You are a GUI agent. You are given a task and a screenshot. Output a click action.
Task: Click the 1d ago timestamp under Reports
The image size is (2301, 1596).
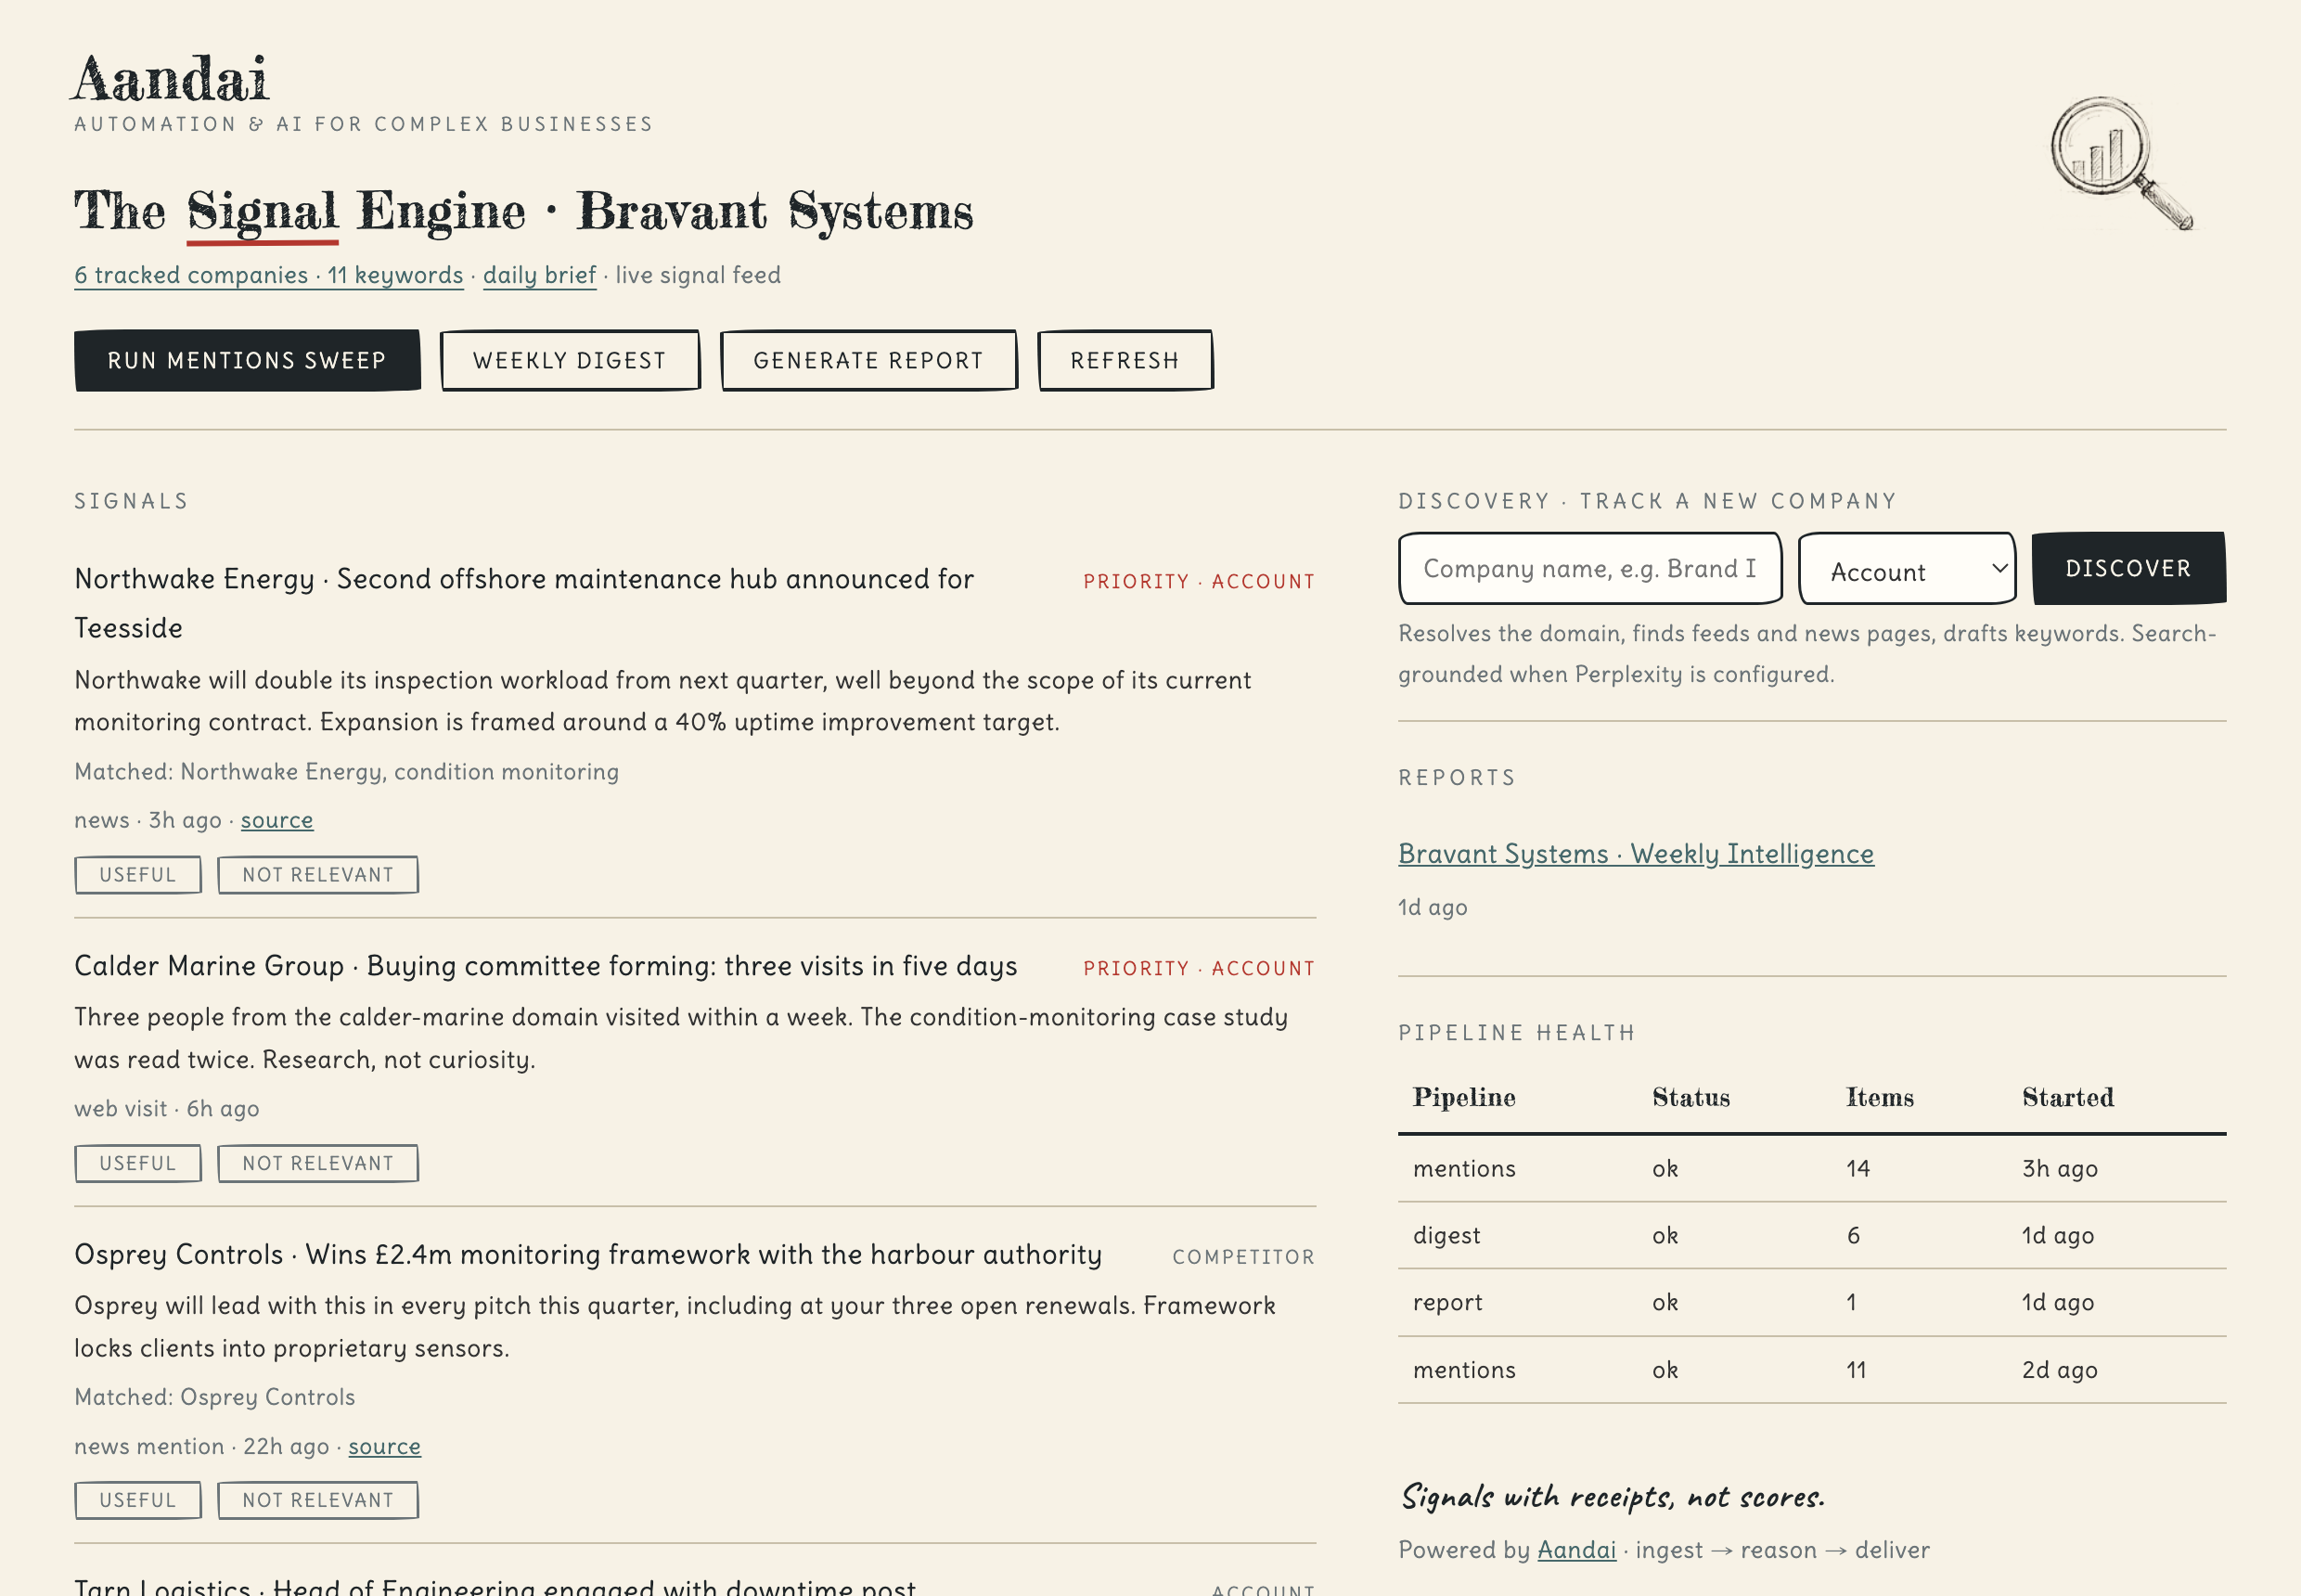(x=1433, y=907)
